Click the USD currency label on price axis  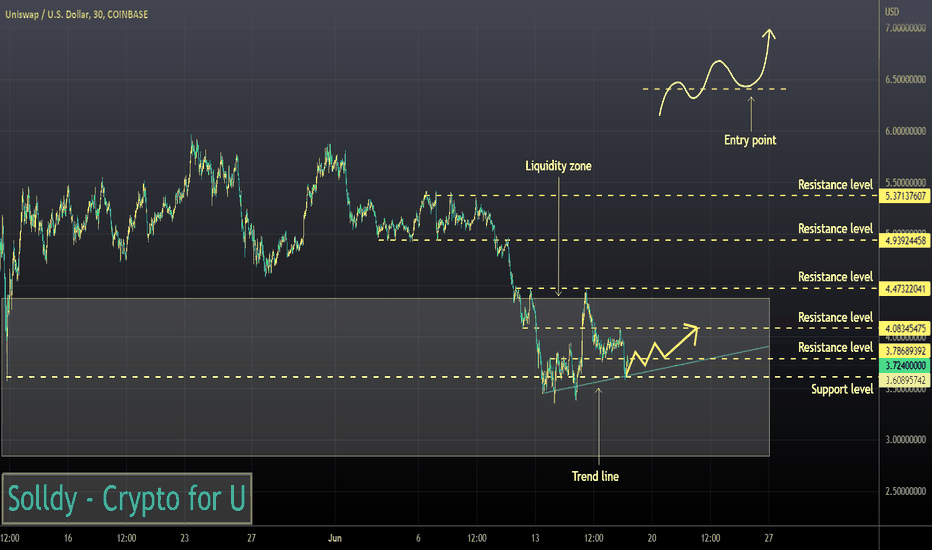pyautogui.click(x=892, y=11)
